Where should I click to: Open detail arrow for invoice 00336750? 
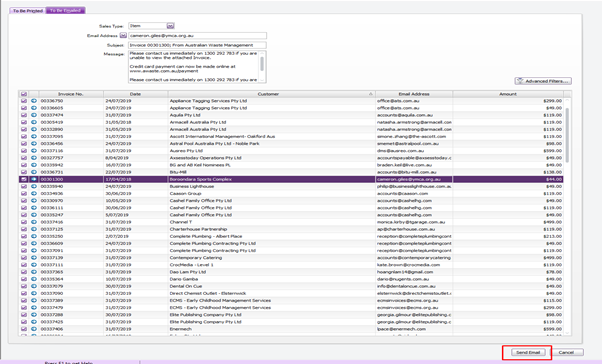click(x=34, y=101)
